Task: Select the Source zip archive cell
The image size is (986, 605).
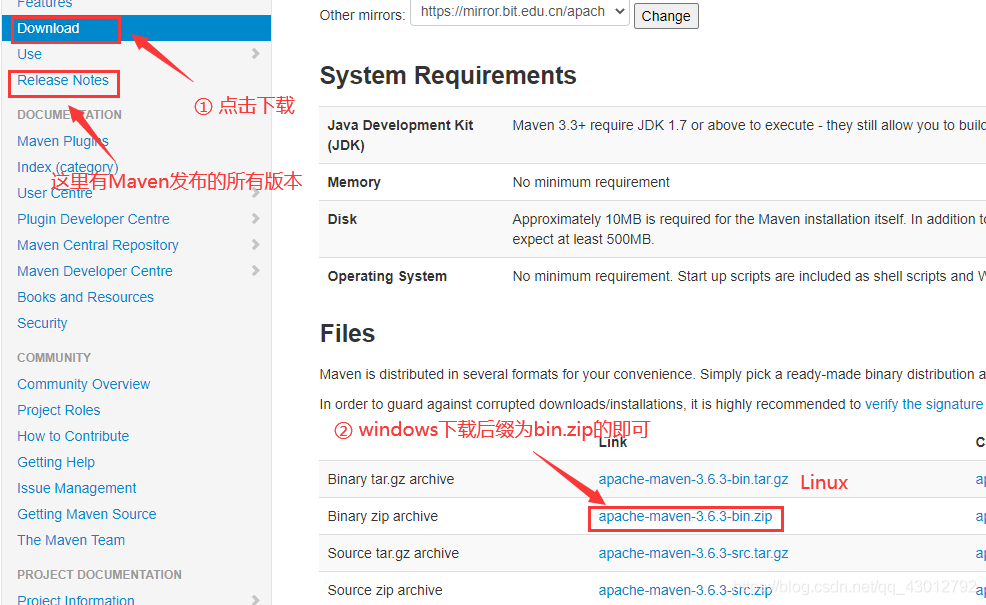Action: [385, 591]
